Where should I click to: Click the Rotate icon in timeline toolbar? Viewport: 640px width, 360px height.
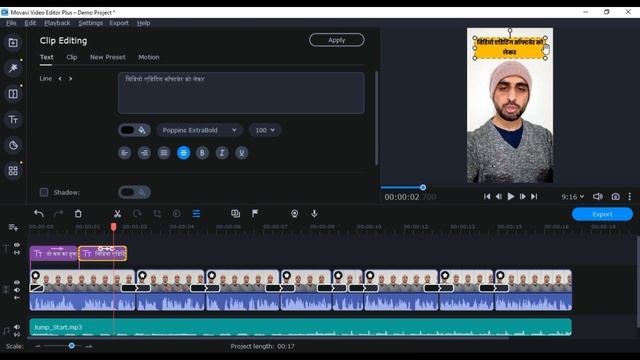pos(137,213)
